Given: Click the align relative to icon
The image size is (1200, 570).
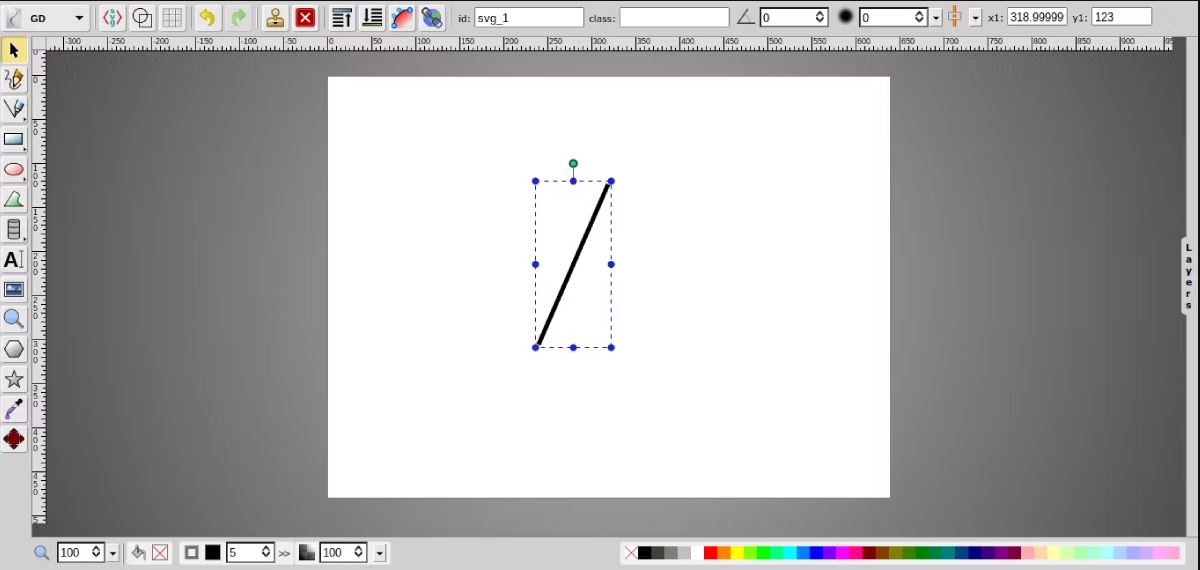Looking at the screenshot, I should tap(954, 17).
